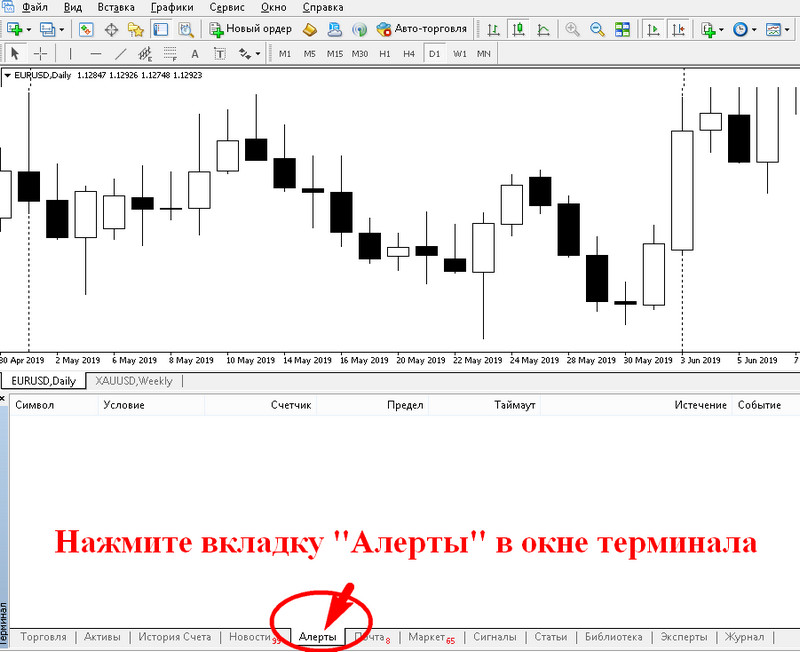Click the templates icon
Viewport: 800px width, 652px height.
[x=773, y=30]
